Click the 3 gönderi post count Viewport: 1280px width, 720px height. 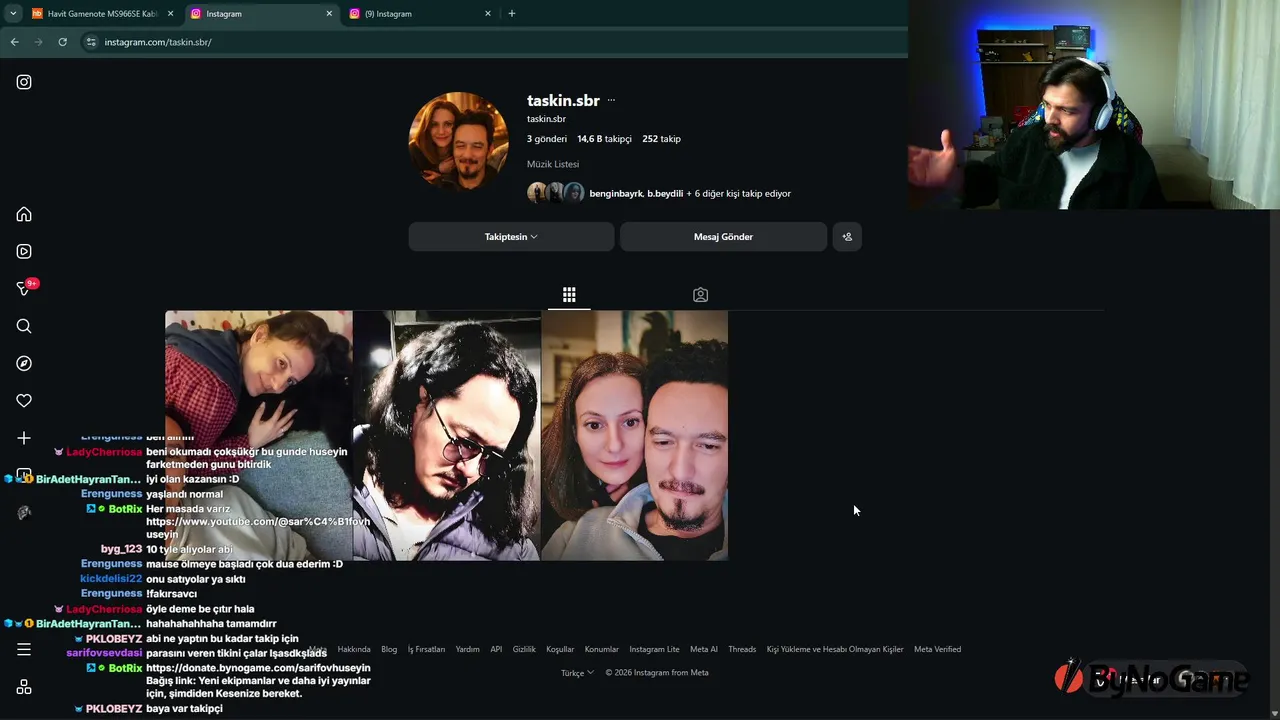point(547,139)
